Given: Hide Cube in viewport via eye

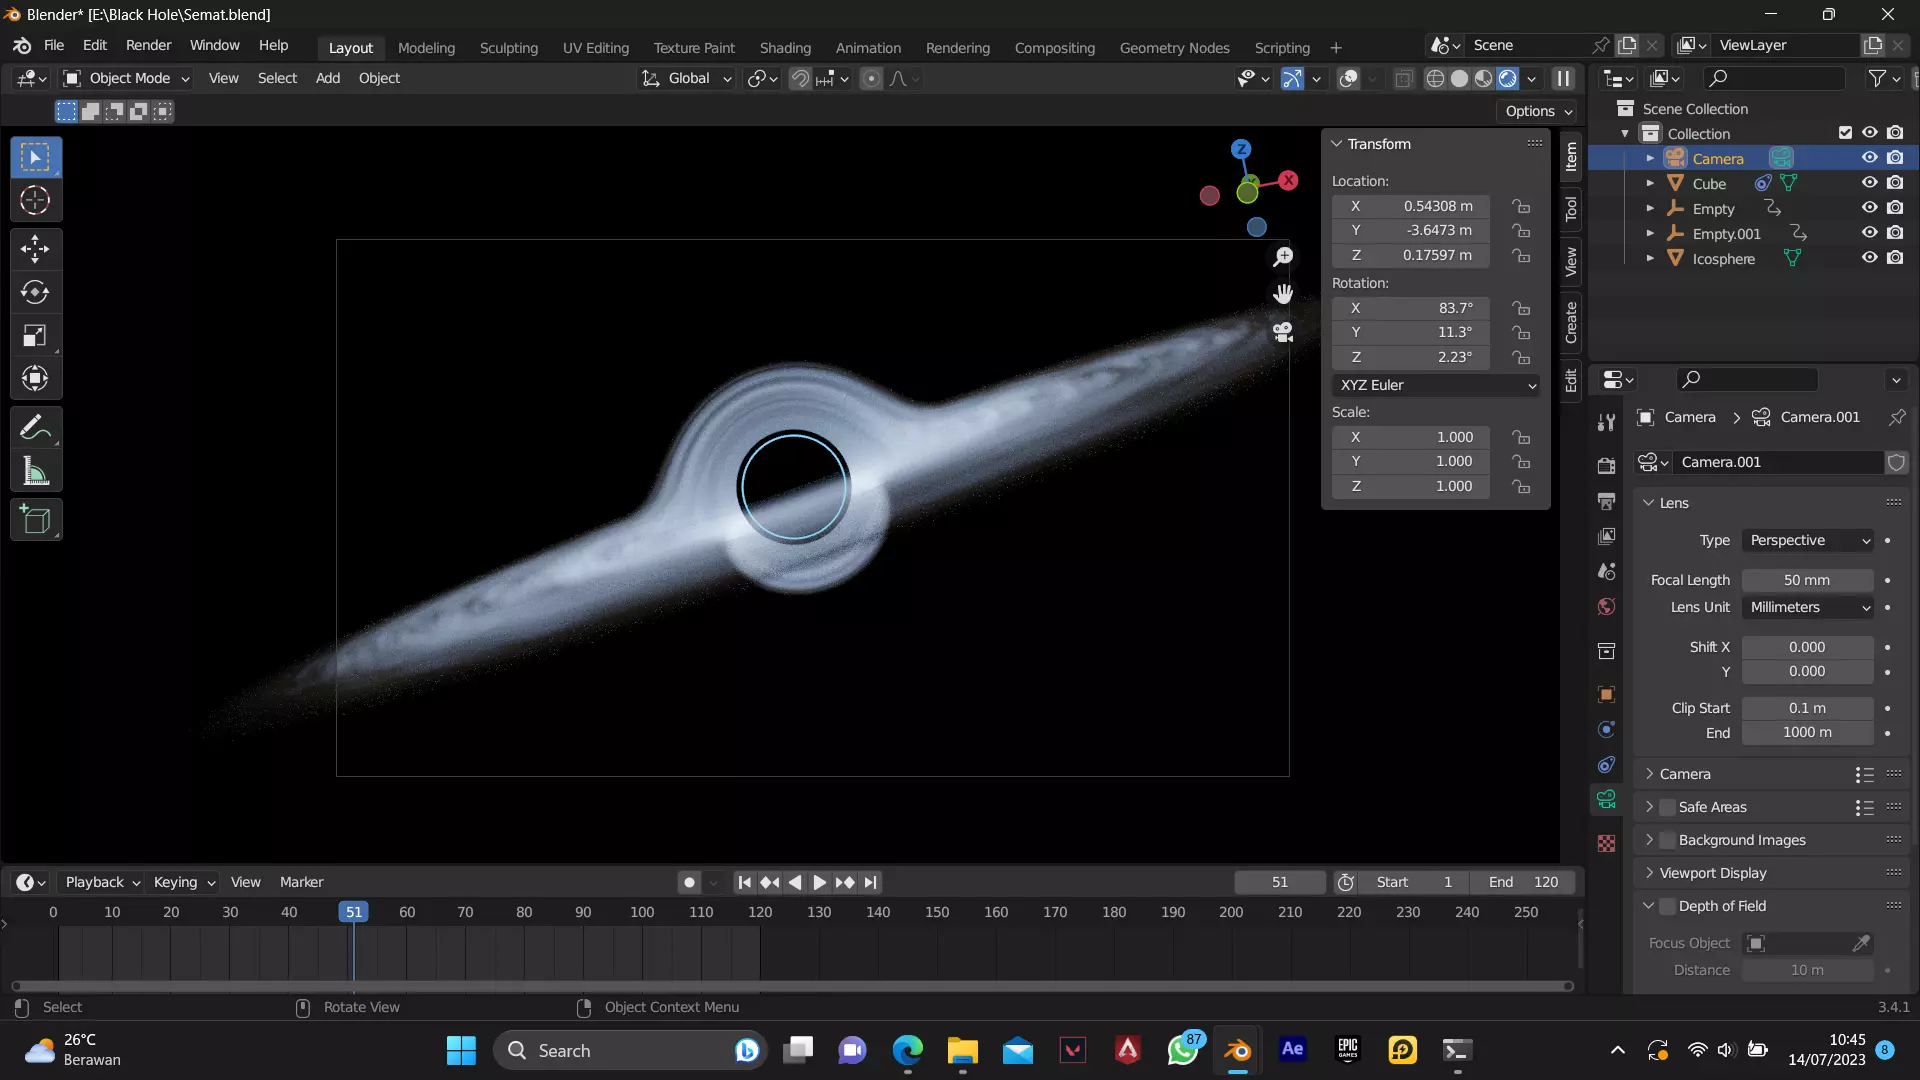Looking at the screenshot, I should tap(1869, 183).
